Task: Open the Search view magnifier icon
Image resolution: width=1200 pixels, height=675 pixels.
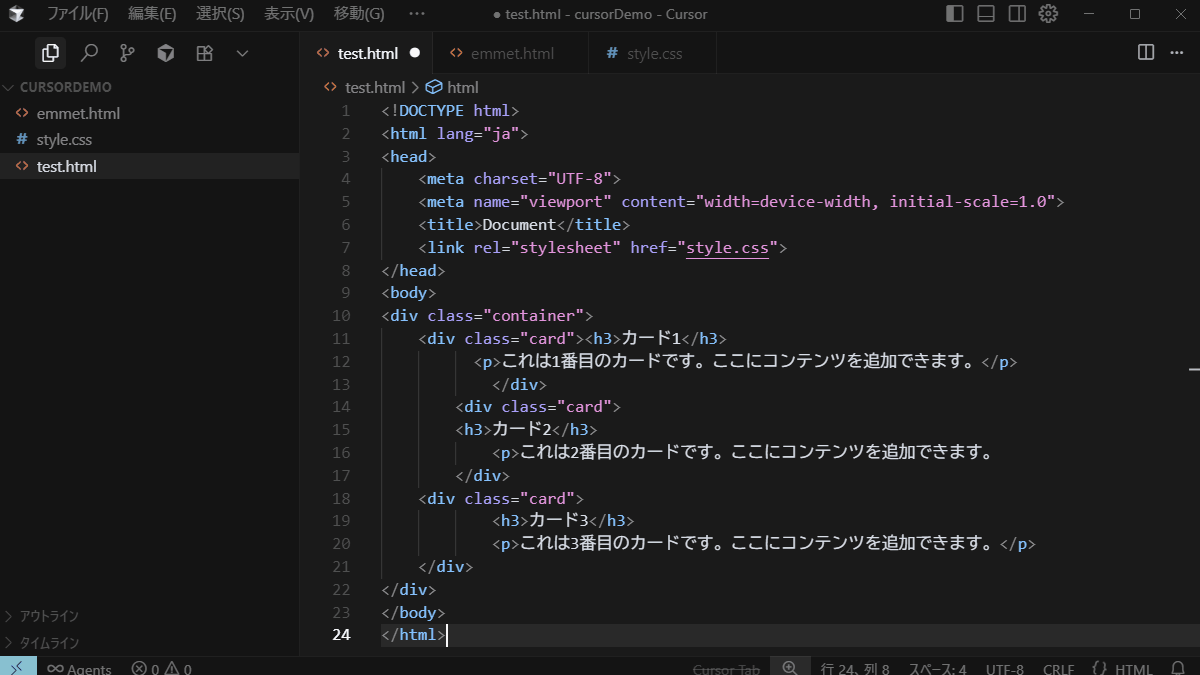Action: coord(89,53)
